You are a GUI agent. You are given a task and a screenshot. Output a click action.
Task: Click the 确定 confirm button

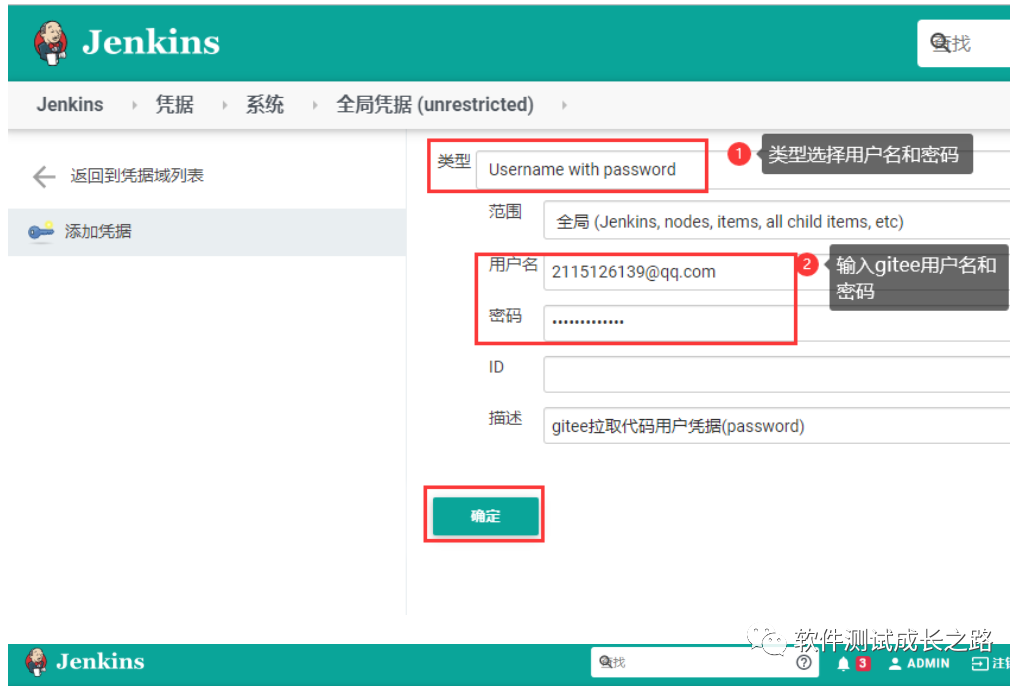(x=484, y=514)
